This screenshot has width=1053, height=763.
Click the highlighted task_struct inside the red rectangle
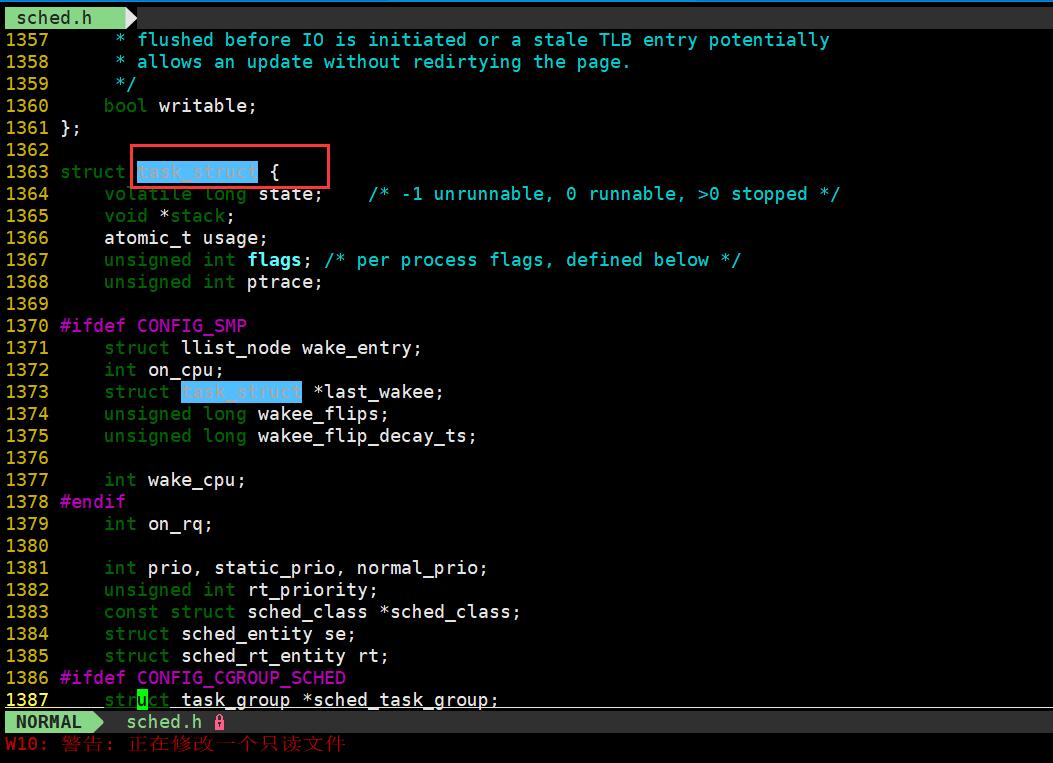(197, 171)
